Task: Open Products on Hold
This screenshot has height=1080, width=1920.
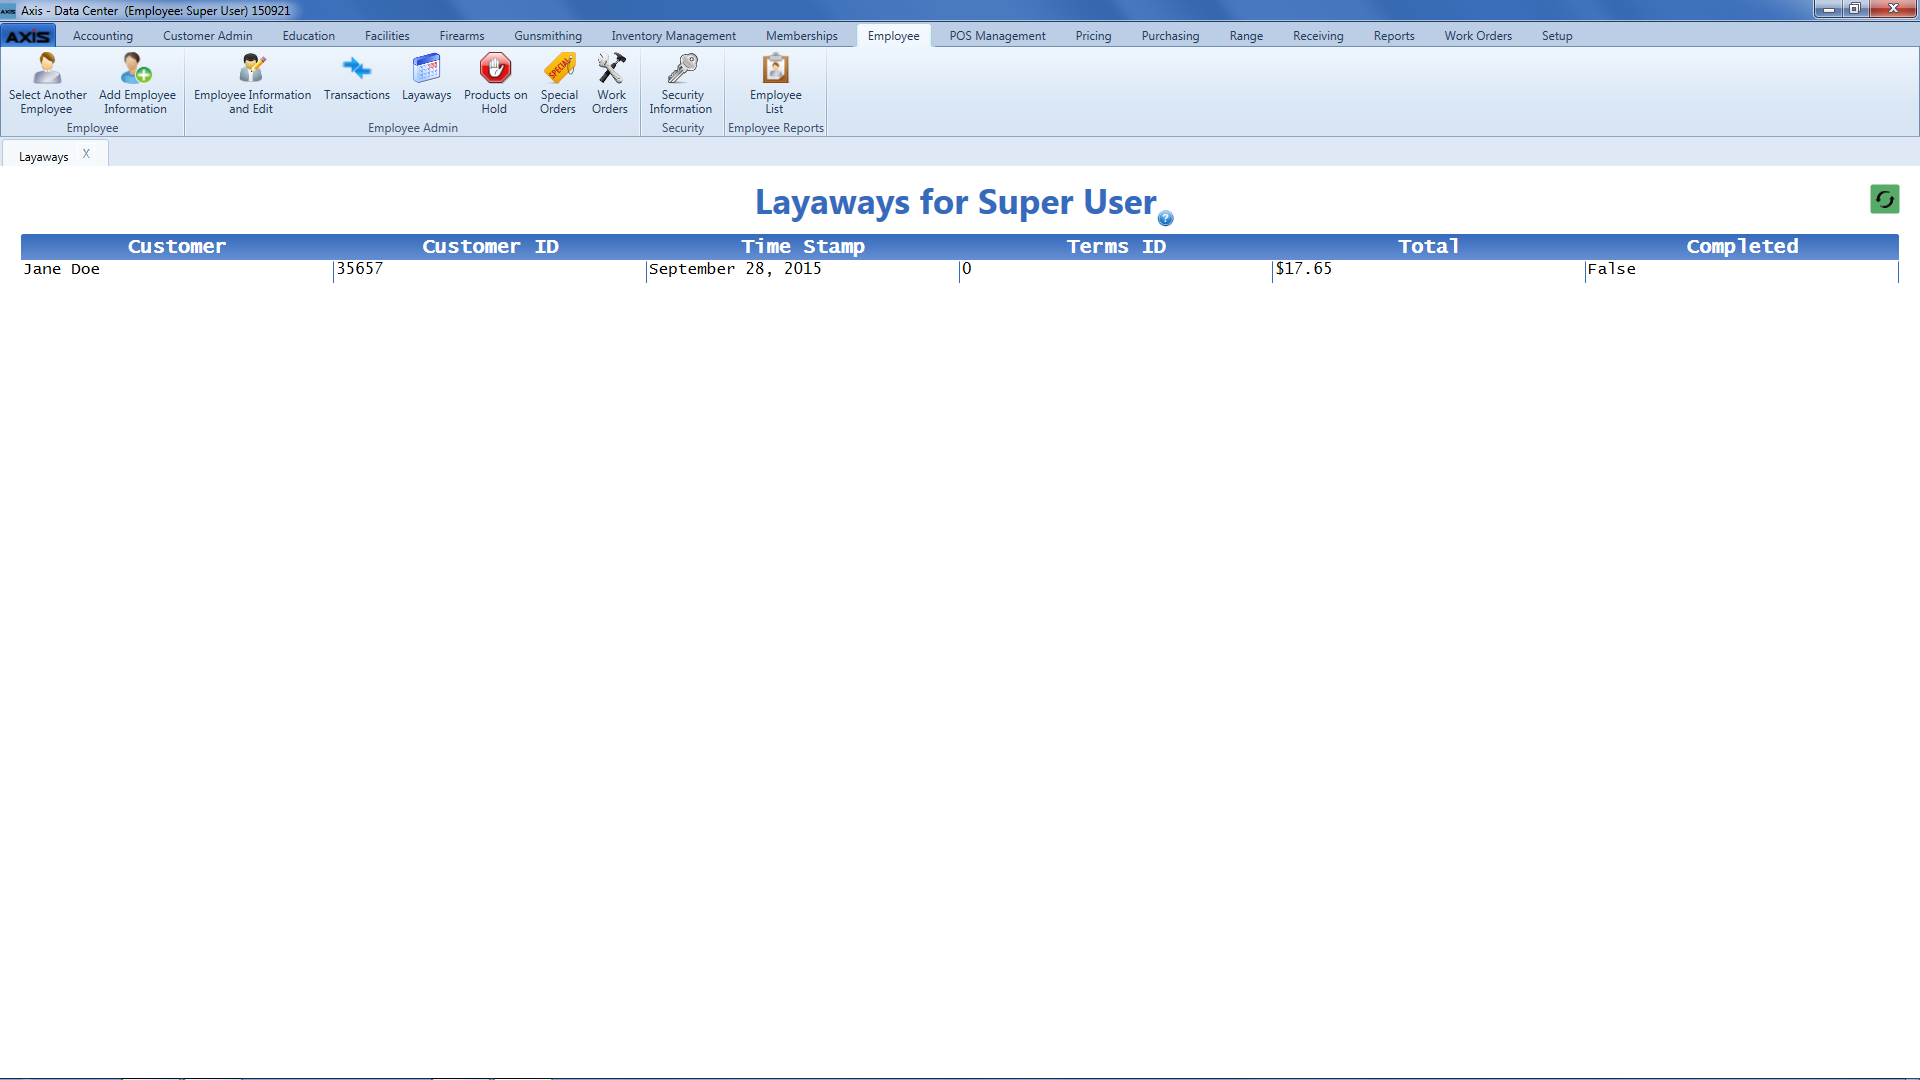Action: click(x=495, y=84)
